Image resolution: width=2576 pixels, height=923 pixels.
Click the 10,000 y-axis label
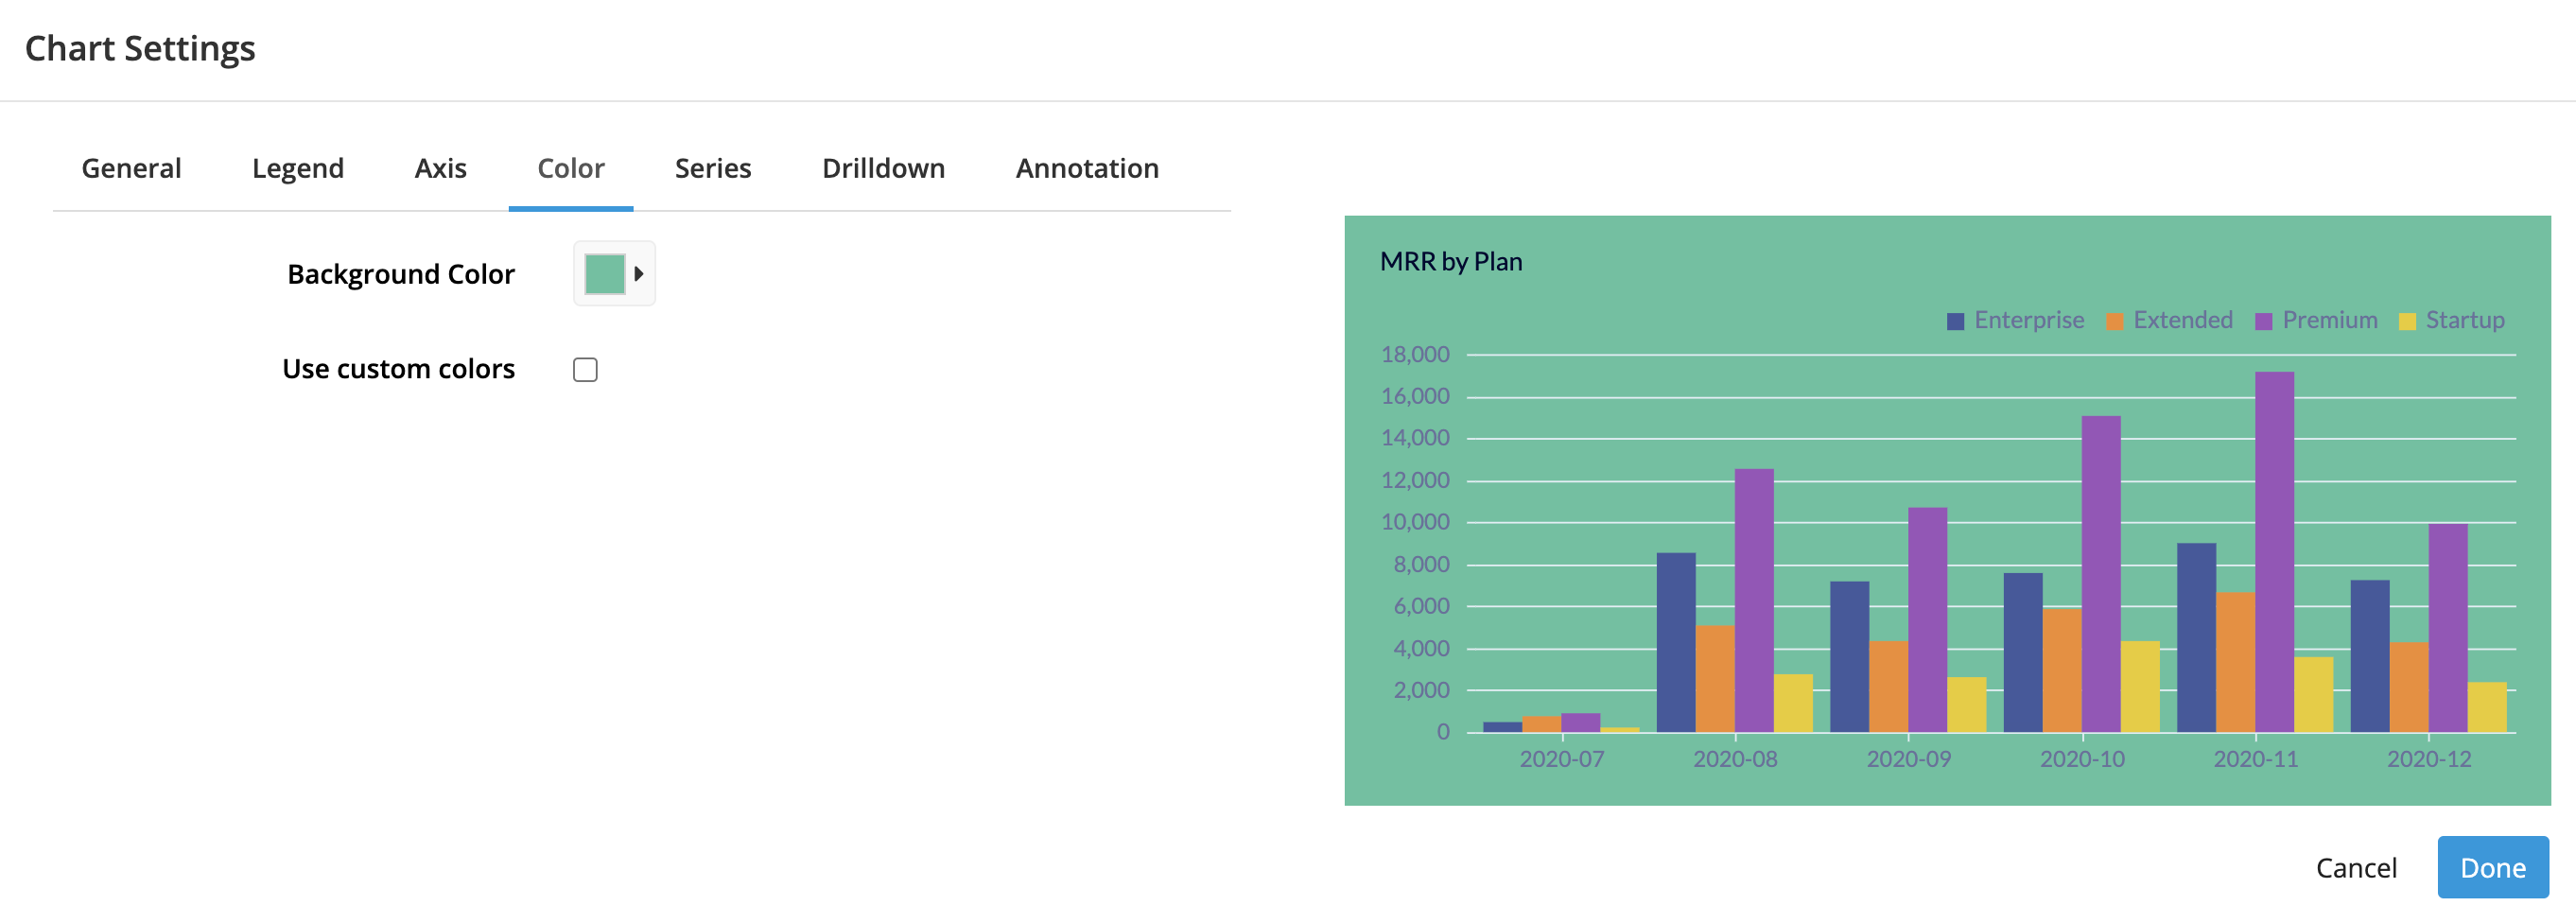[x=1415, y=522]
